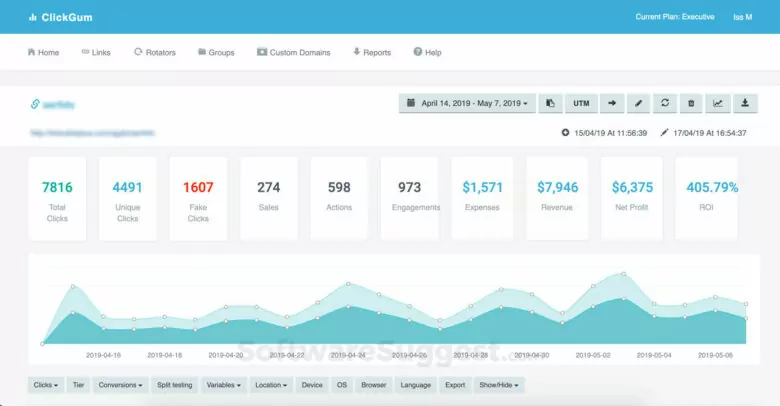Click the Export button
Screen dimensions: 780x406
tap(455, 385)
